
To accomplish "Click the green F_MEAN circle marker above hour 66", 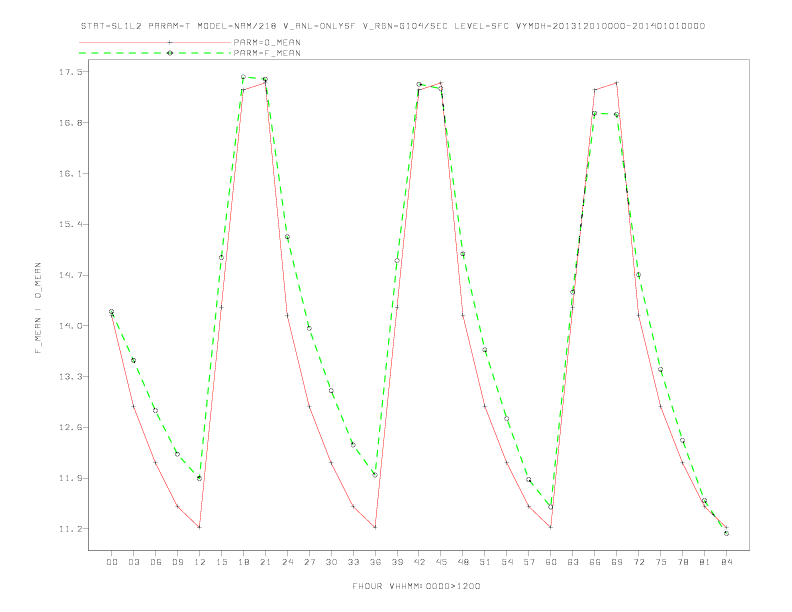I will (595, 114).
